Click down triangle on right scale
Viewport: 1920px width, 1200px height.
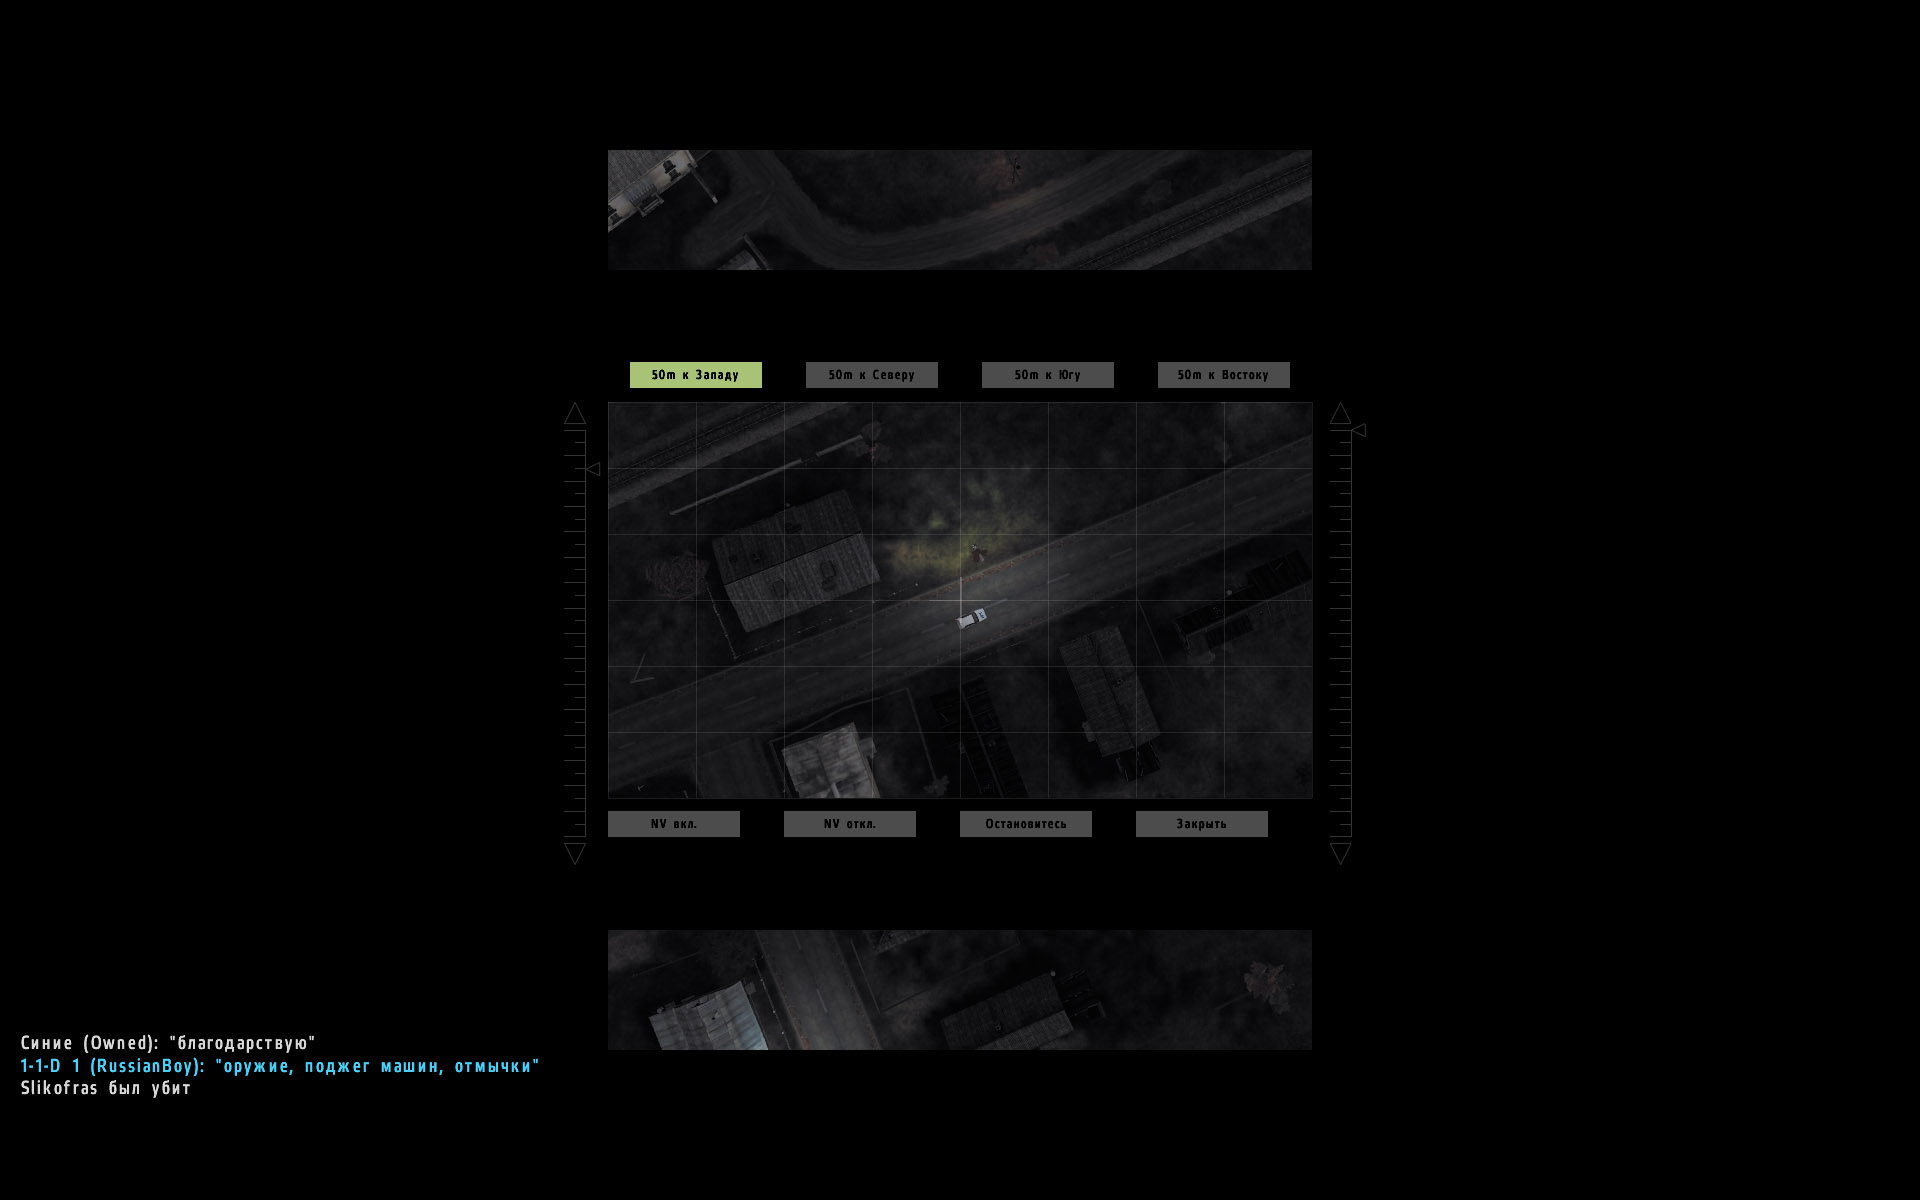coord(1341,853)
